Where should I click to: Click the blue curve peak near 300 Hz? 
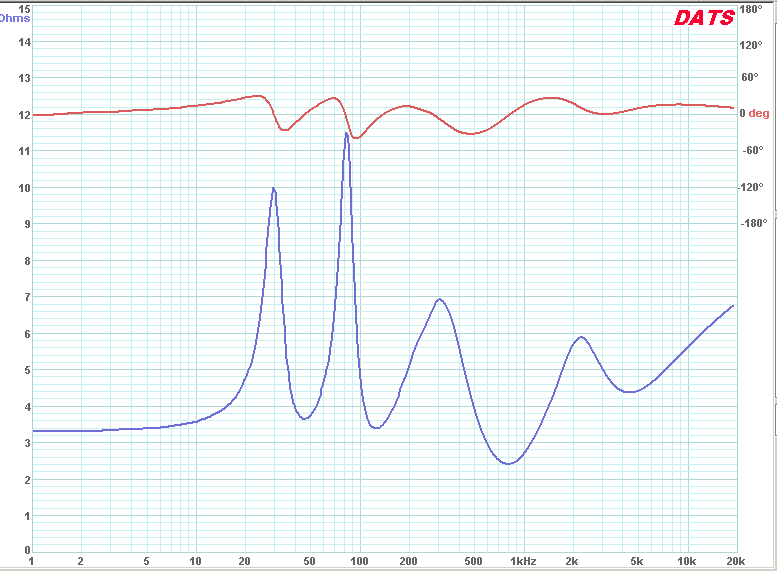click(x=438, y=299)
